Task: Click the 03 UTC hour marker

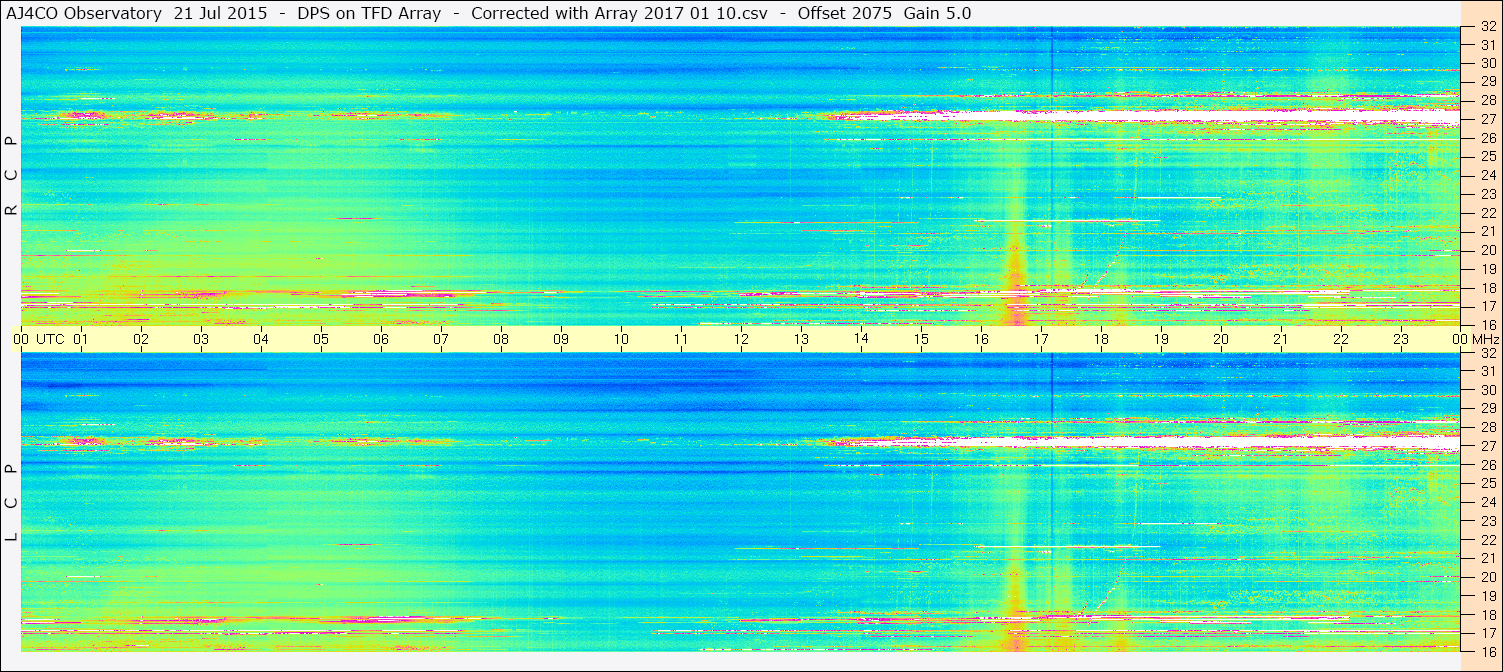Action: point(201,339)
